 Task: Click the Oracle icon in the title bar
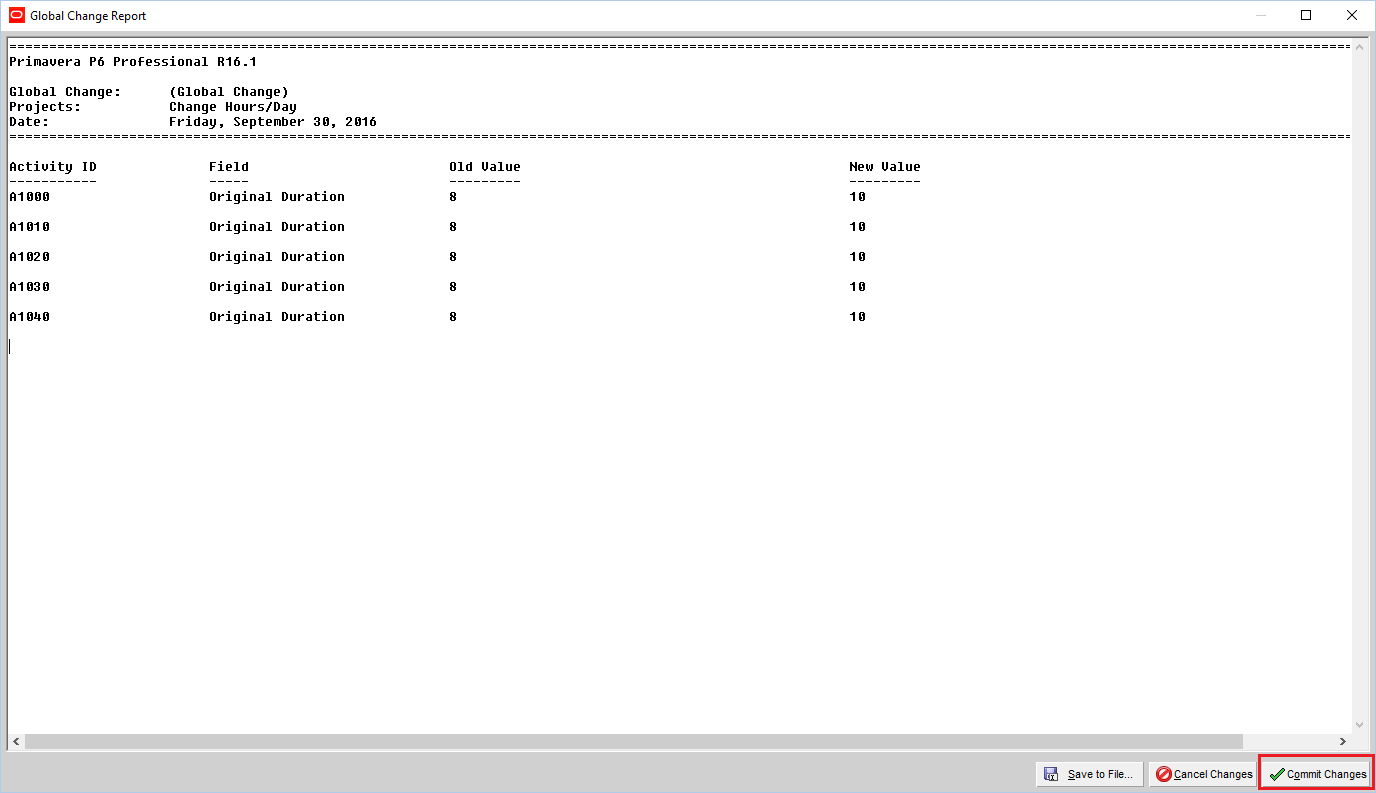click(17, 15)
